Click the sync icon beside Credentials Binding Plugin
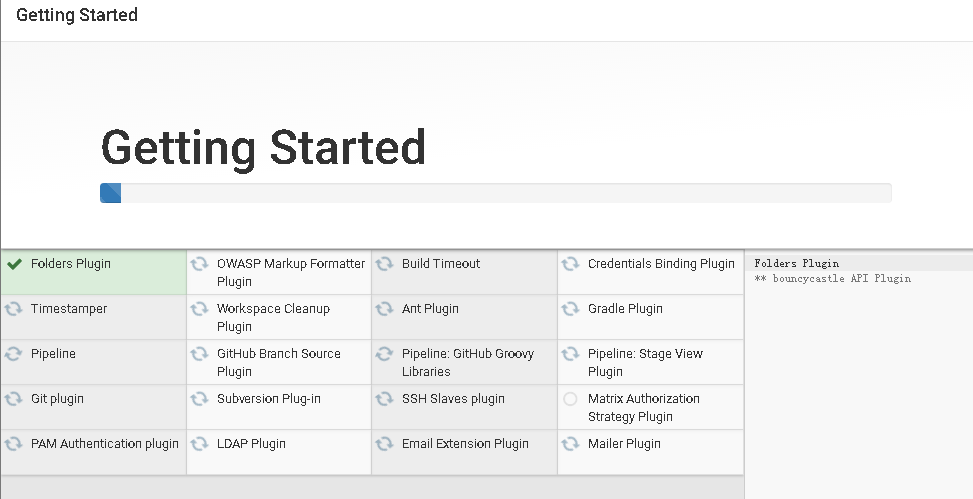The image size is (973, 499). pyautogui.click(x=570, y=264)
